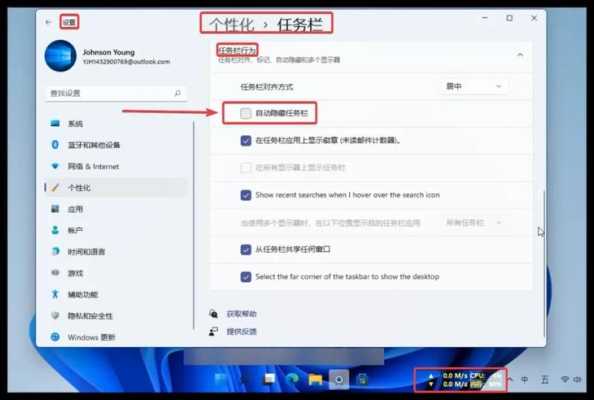The height and width of the screenshot is (400, 594).
Task: Open File Explorer from the taskbar
Action: pos(315,379)
